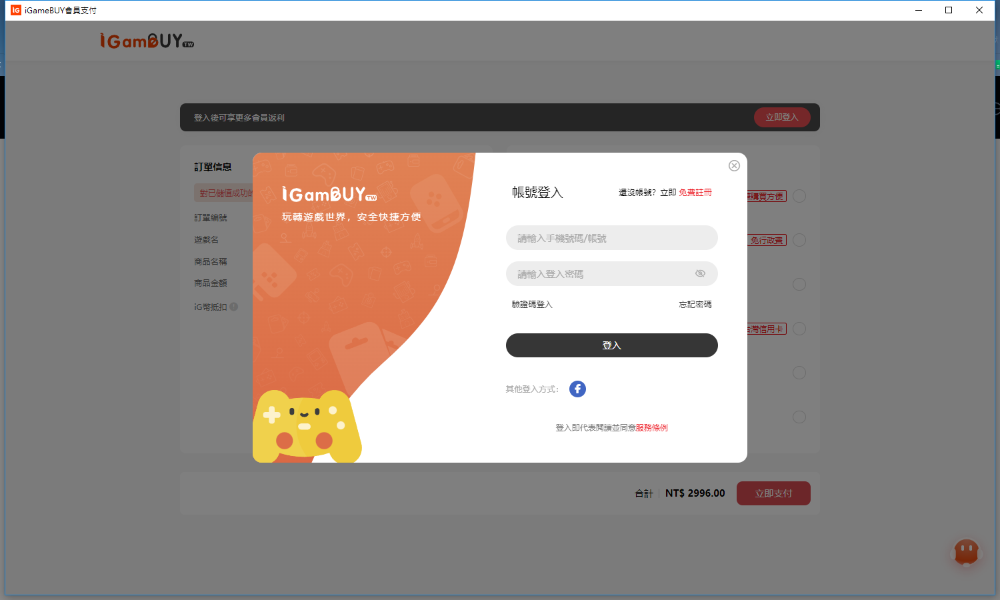Image resolution: width=1000 pixels, height=600 pixels.
Task: Close the iGameBUY會員支付 window
Action: (x=979, y=10)
